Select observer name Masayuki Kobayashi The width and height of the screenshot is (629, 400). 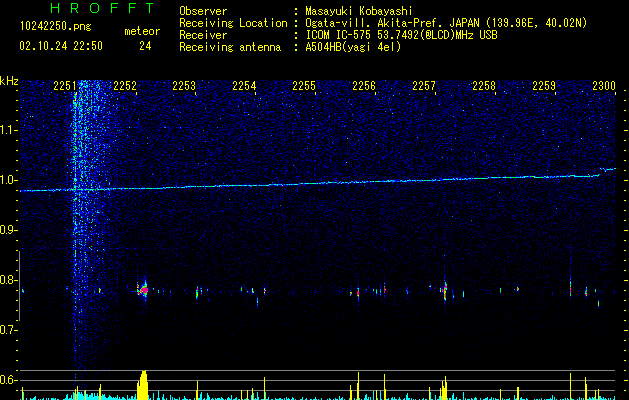point(359,11)
